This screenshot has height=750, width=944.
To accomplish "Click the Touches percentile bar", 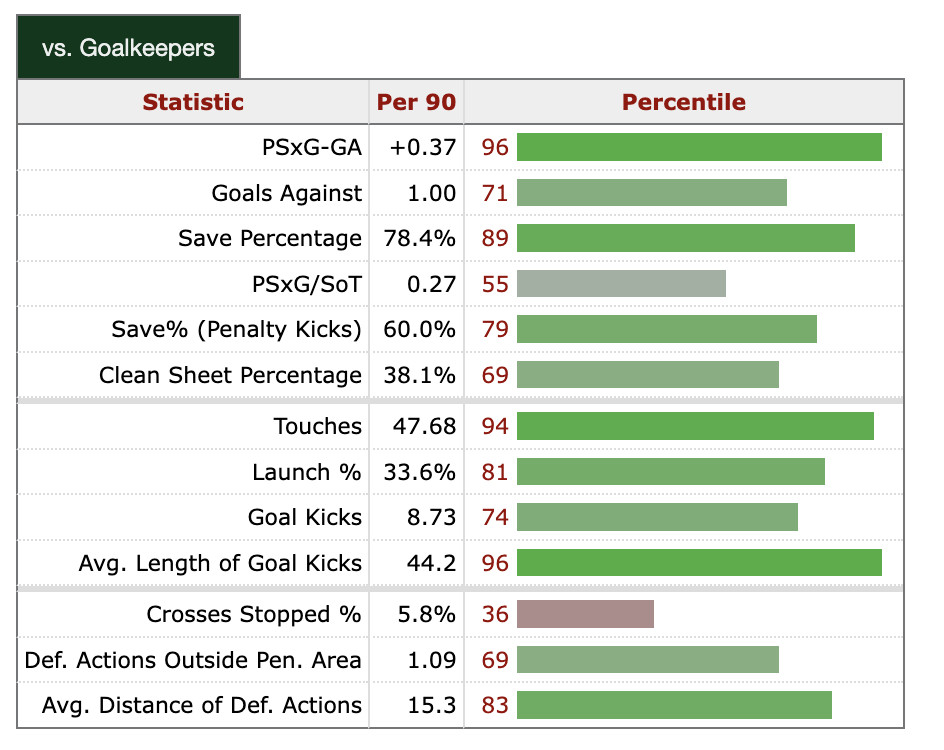I will point(695,426).
